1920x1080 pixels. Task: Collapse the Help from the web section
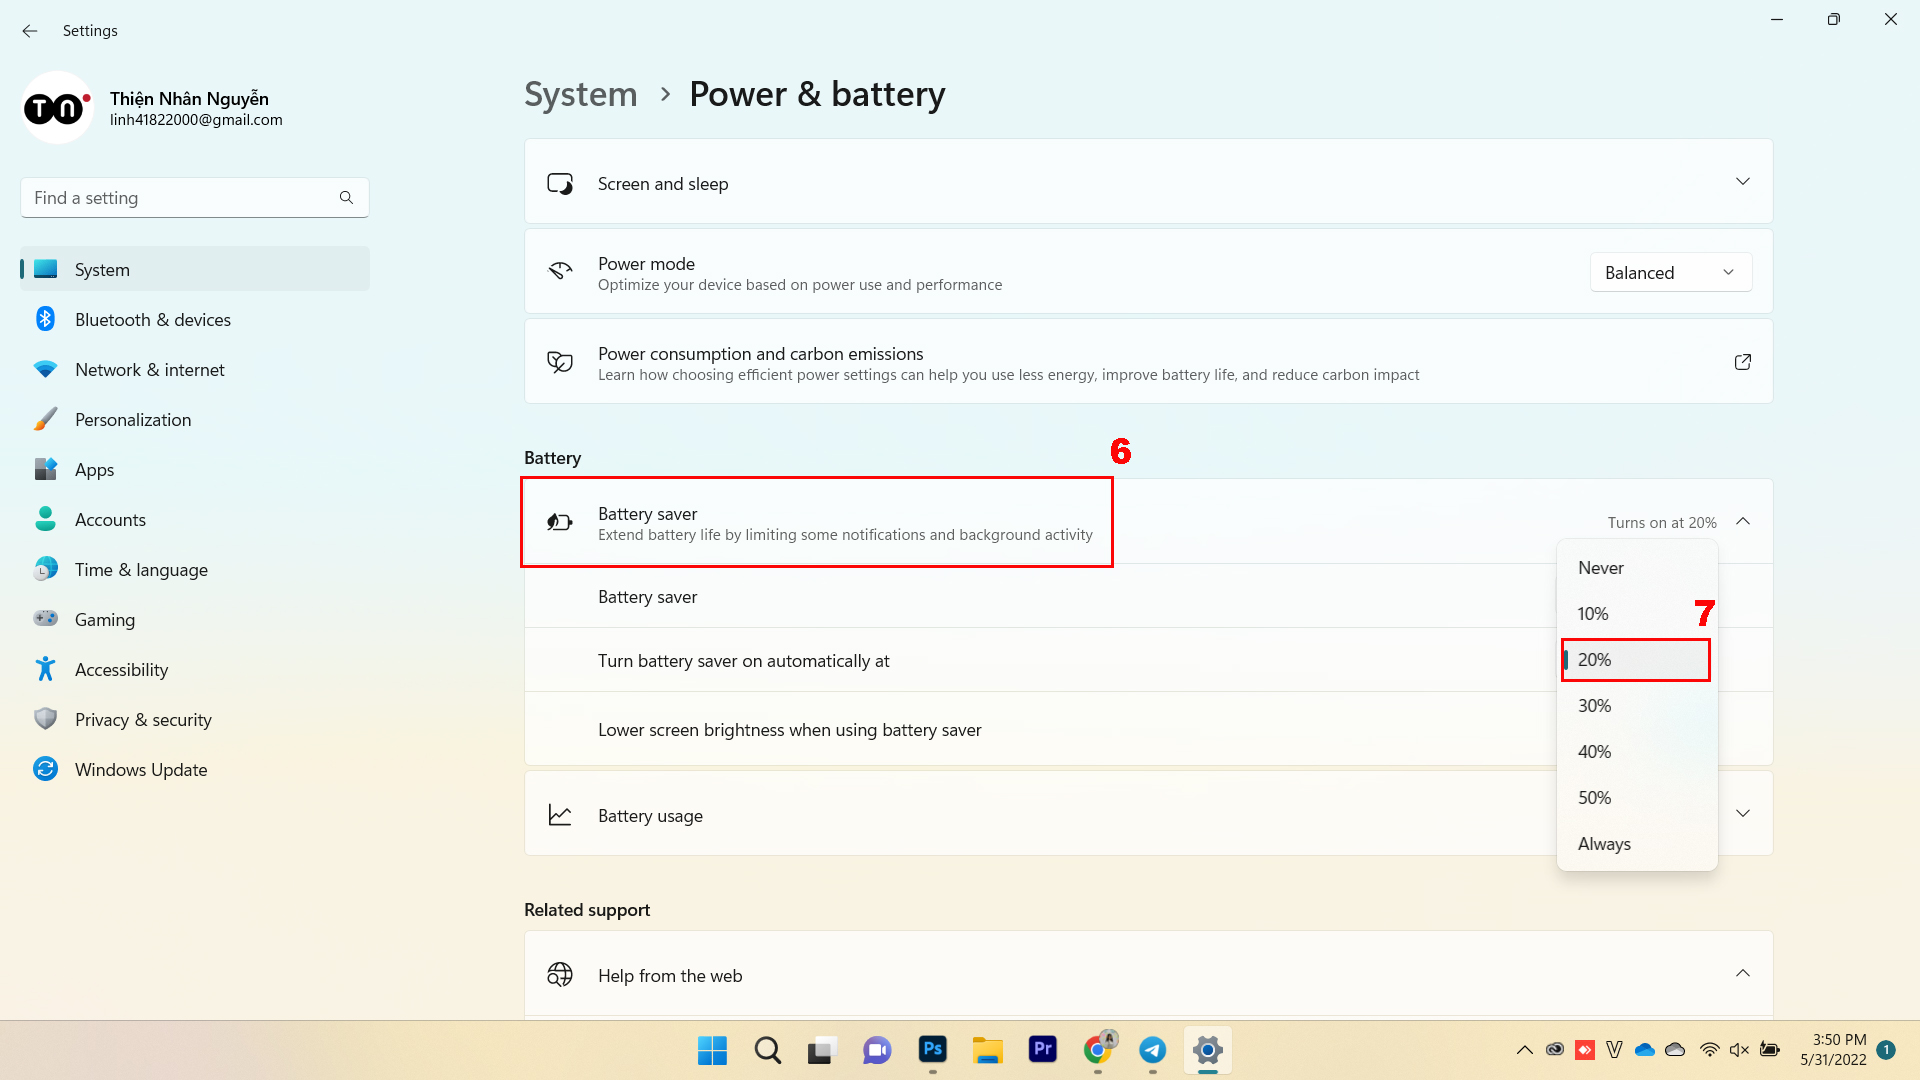coord(1742,974)
